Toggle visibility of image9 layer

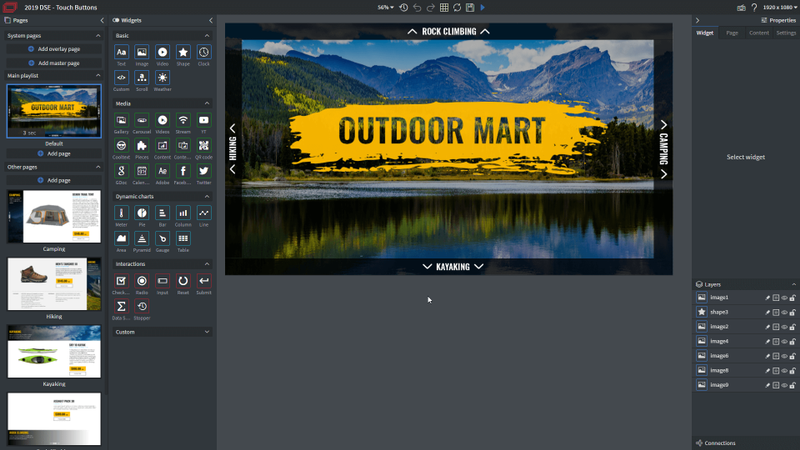point(785,385)
